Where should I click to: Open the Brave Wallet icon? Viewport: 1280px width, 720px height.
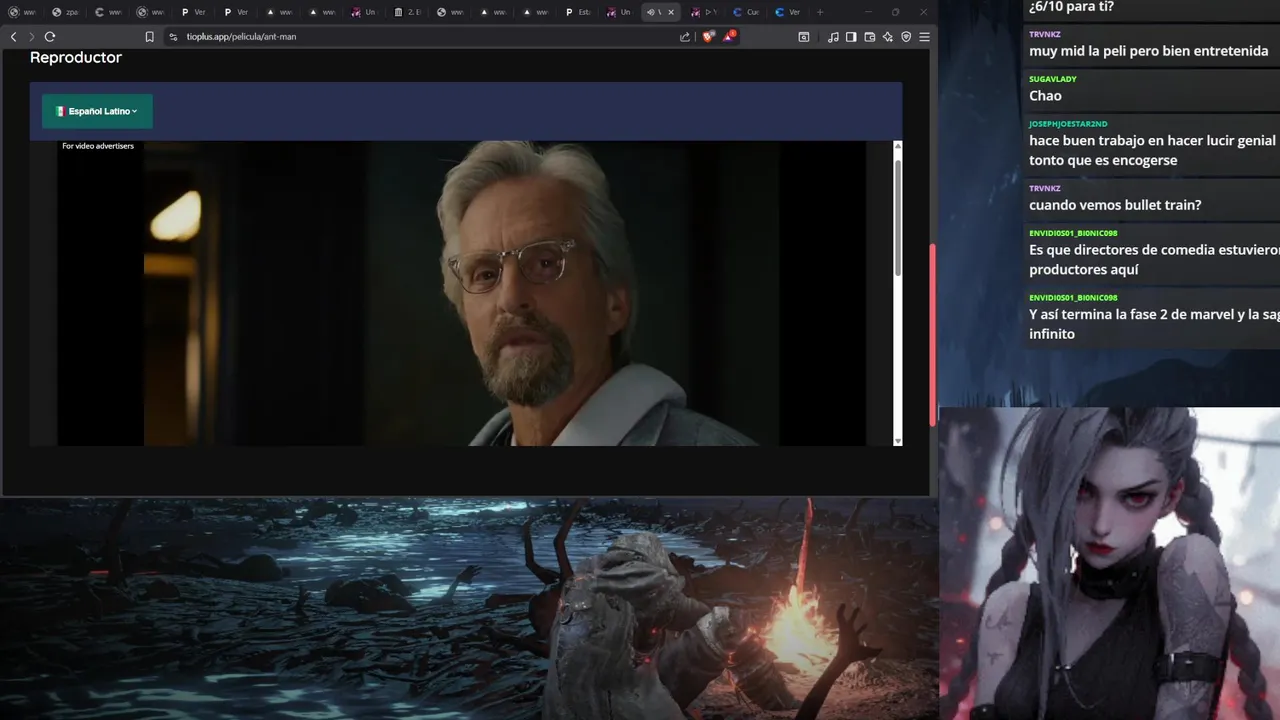[870, 37]
